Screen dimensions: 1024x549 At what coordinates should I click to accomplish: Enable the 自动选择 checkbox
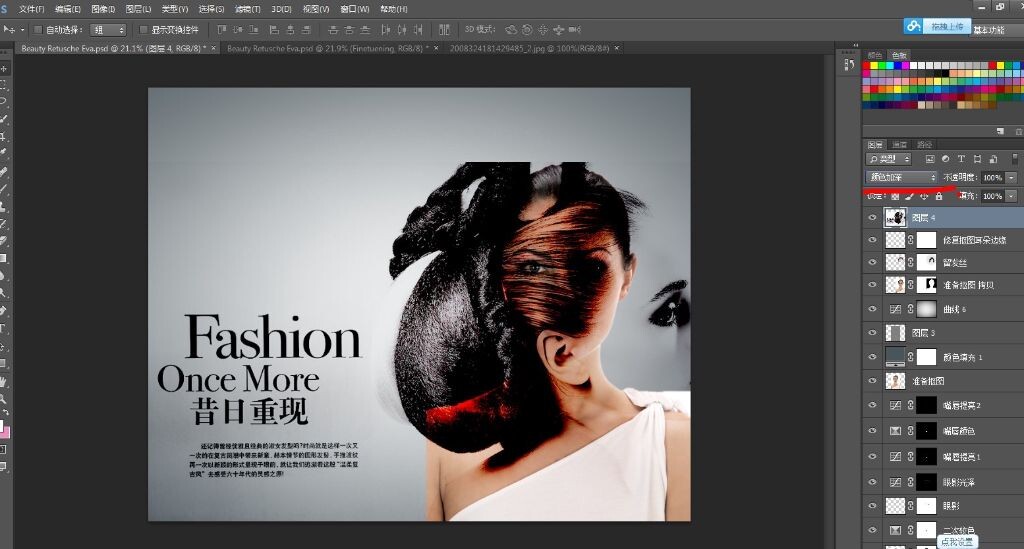pos(37,29)
